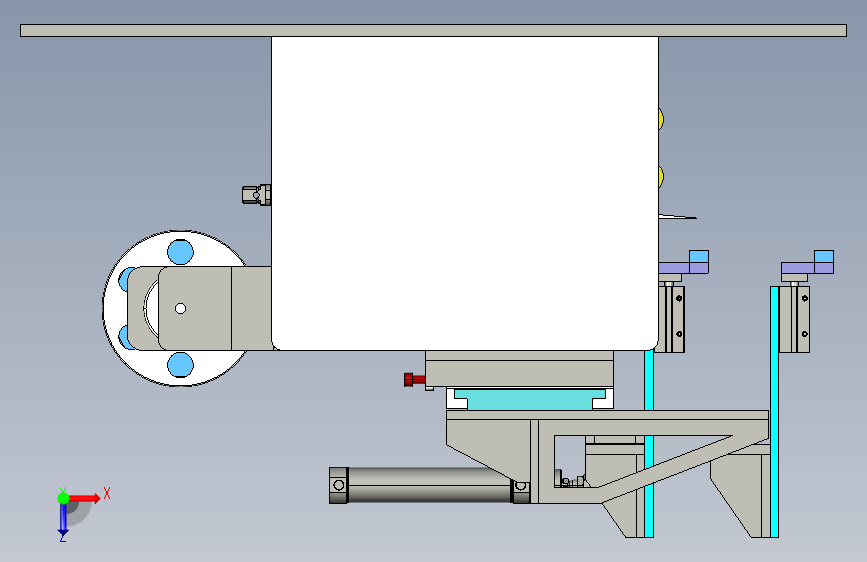
Task: Select the cylinder's left end cap
Action: click(x=338, y=485)
